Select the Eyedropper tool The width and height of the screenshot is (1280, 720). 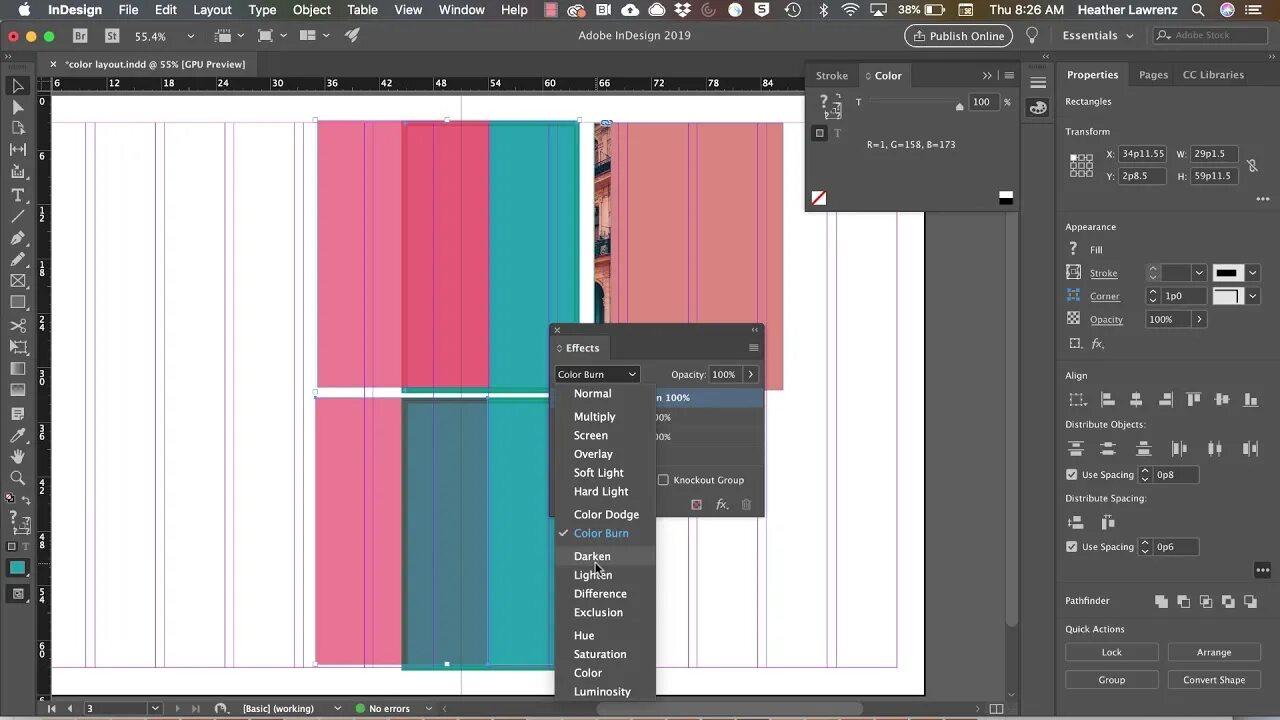(x=17, y=436)
